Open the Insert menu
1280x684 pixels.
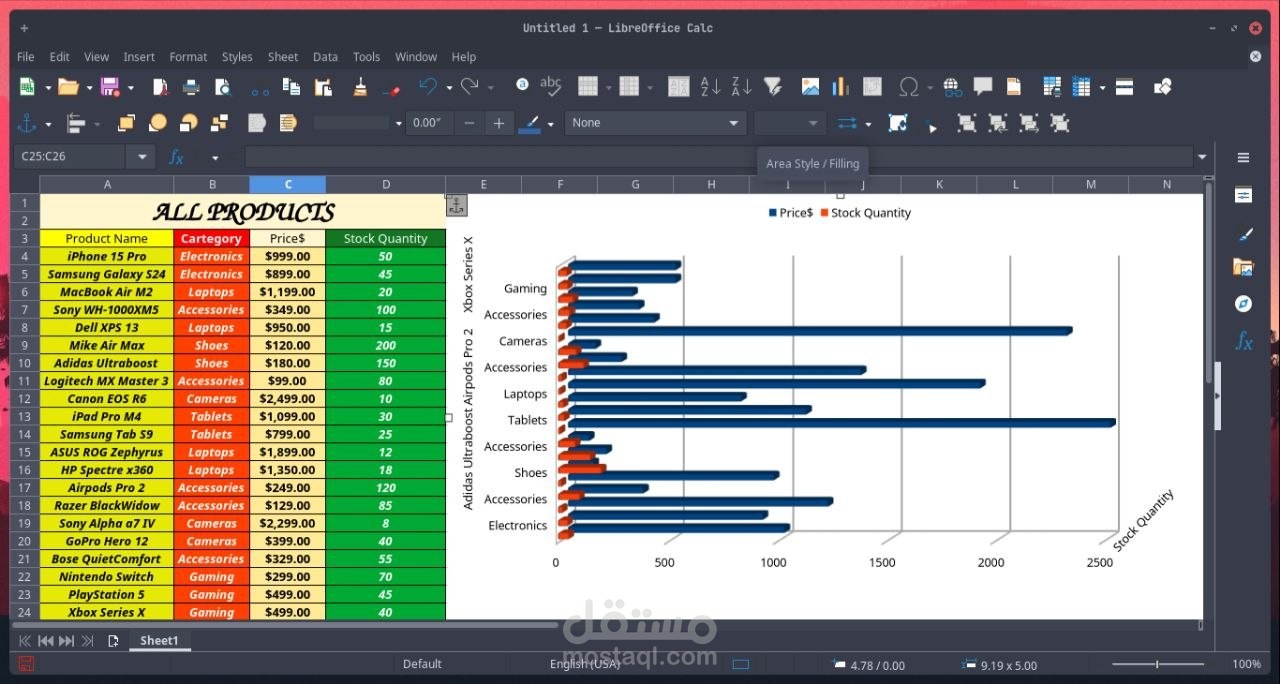coord(139,57)
